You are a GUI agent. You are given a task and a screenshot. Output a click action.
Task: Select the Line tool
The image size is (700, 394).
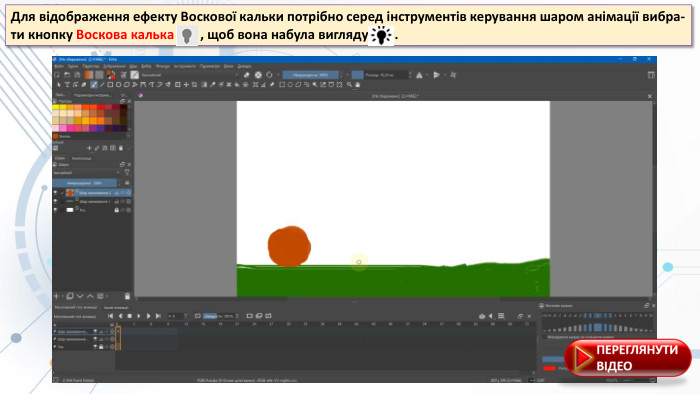click(102, 85)
